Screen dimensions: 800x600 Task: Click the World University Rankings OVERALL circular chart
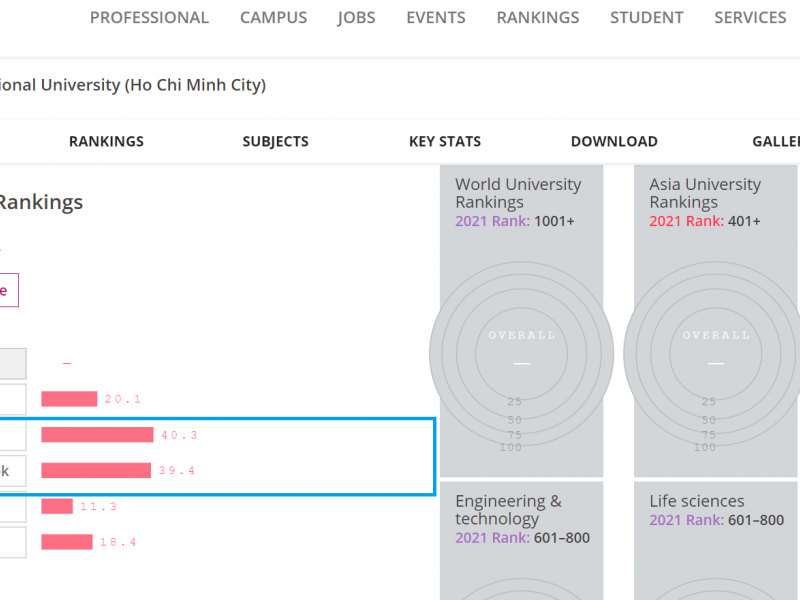[x=521, y=353]
